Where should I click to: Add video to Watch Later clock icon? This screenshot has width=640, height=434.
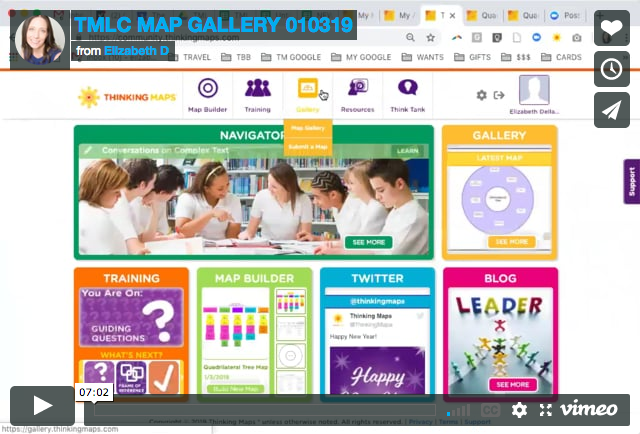tap(611, 69)
